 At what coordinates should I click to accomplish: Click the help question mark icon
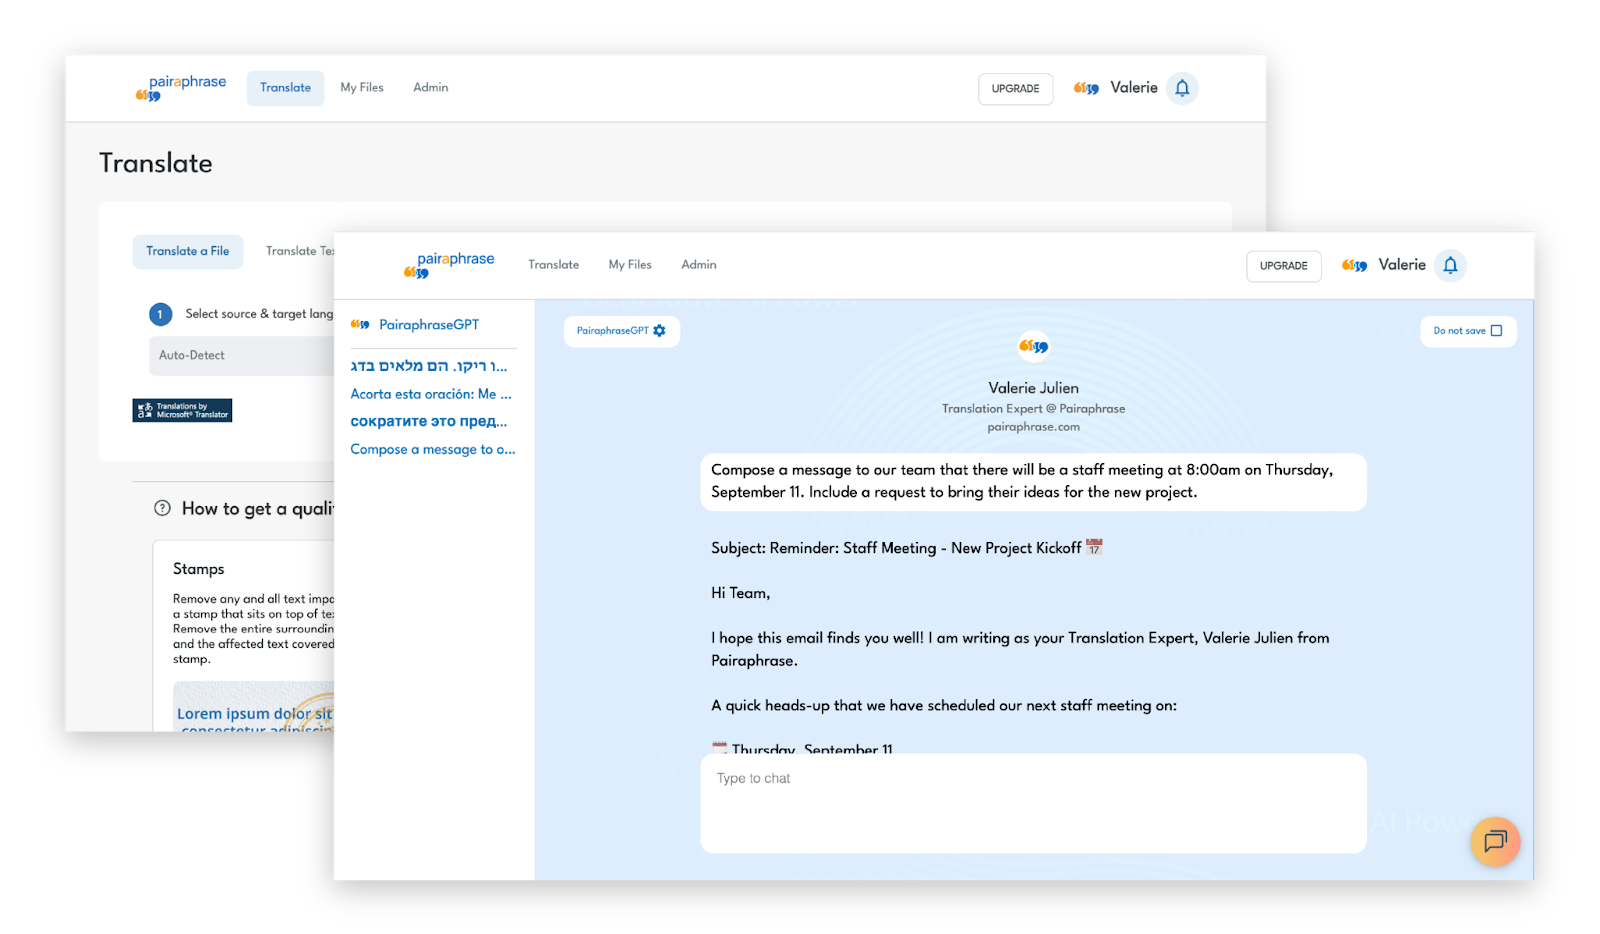pos(162,508)
